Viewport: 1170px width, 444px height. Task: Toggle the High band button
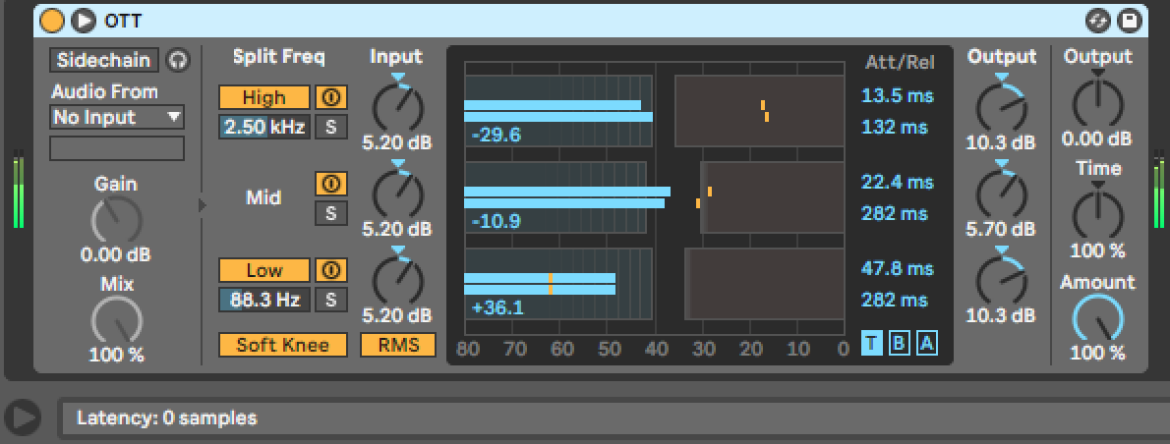pyautogui.click(x=264, y=97)
